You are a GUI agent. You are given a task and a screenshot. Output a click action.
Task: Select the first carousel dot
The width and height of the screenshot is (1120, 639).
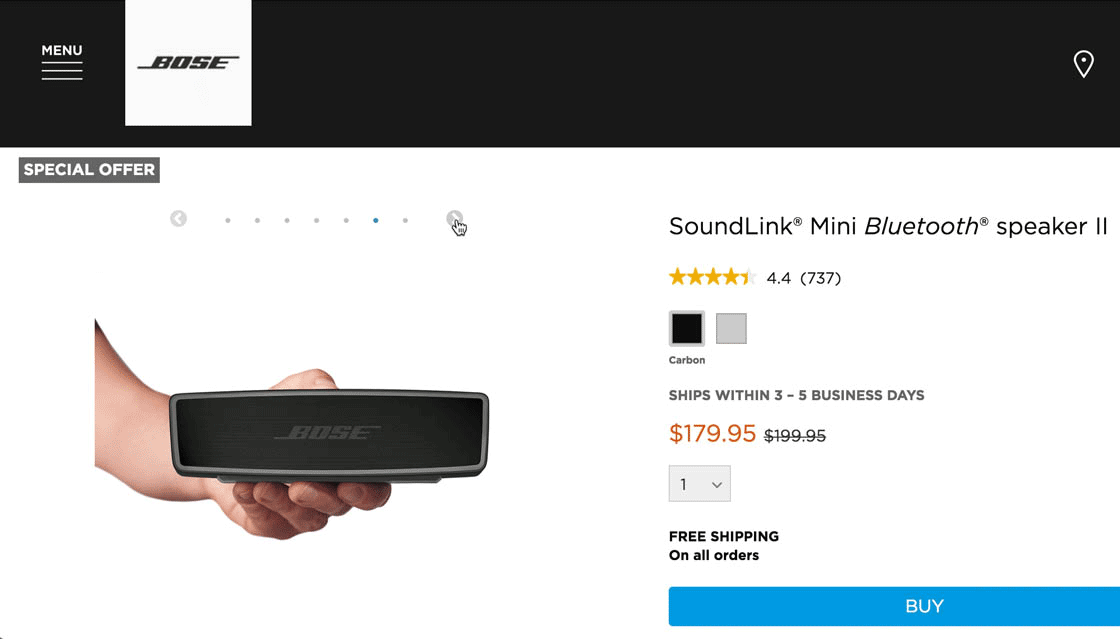tap(228, 220)
